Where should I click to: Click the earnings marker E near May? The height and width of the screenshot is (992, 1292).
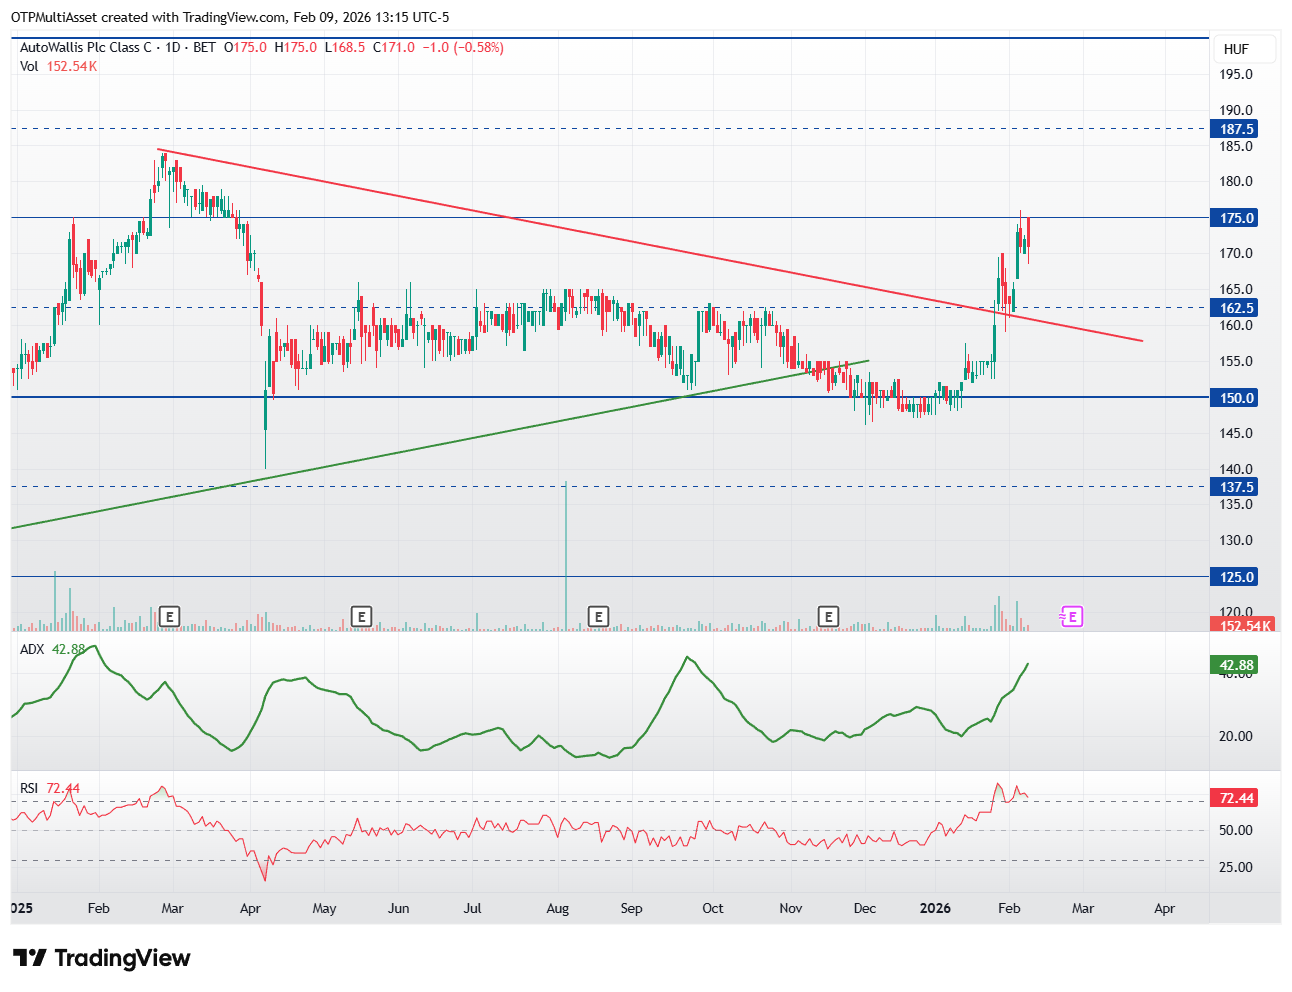point(361,617)
